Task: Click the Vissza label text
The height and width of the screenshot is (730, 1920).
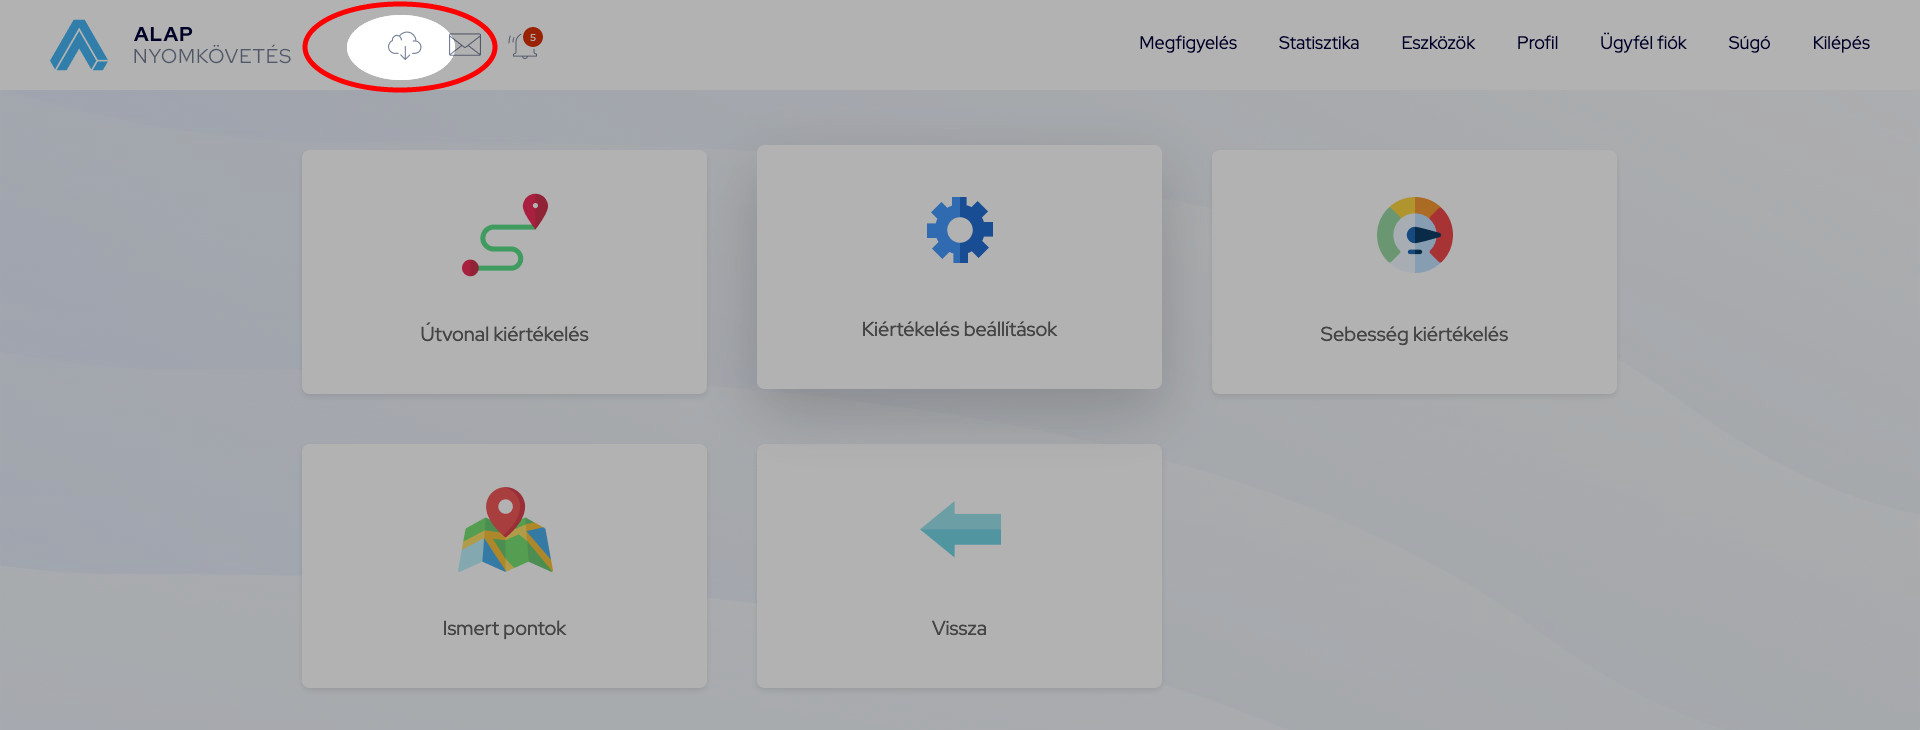Action: point(959,628)
